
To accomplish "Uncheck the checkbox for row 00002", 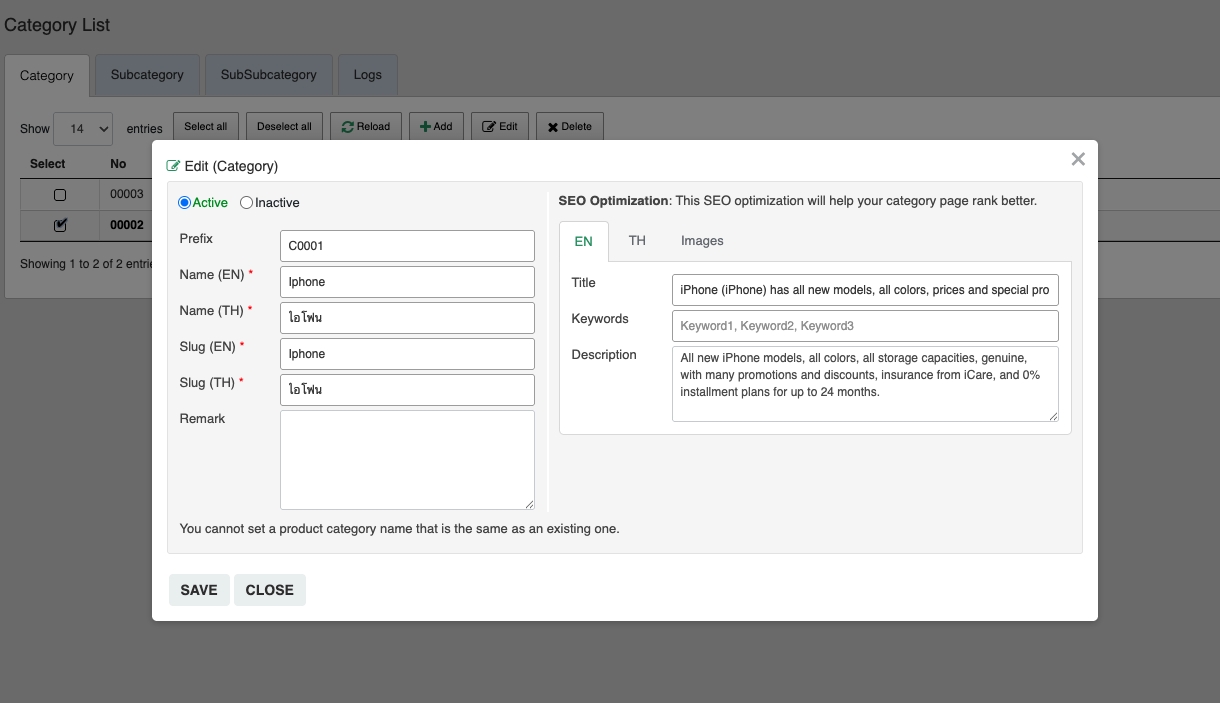I will (60, 226).
